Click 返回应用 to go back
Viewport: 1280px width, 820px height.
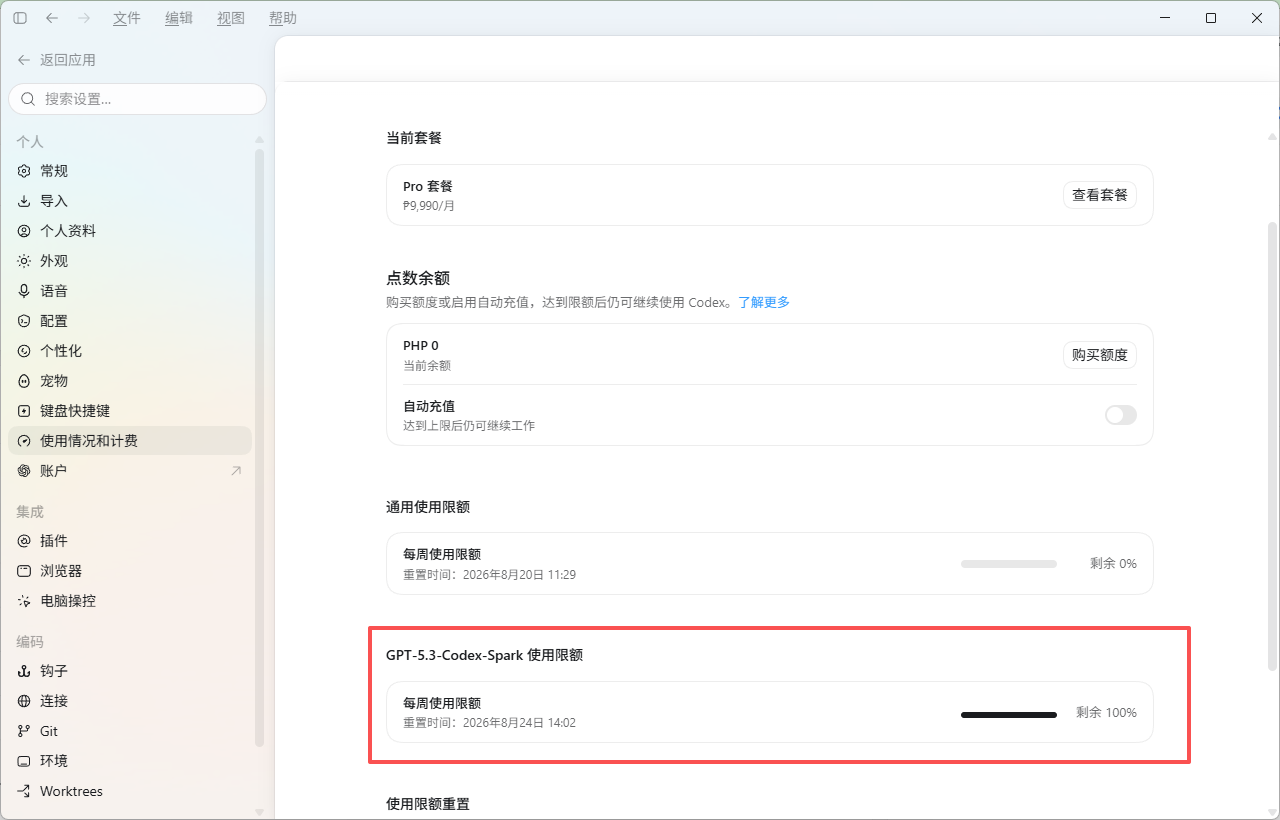pyautogui.click(x=57, y=60)
